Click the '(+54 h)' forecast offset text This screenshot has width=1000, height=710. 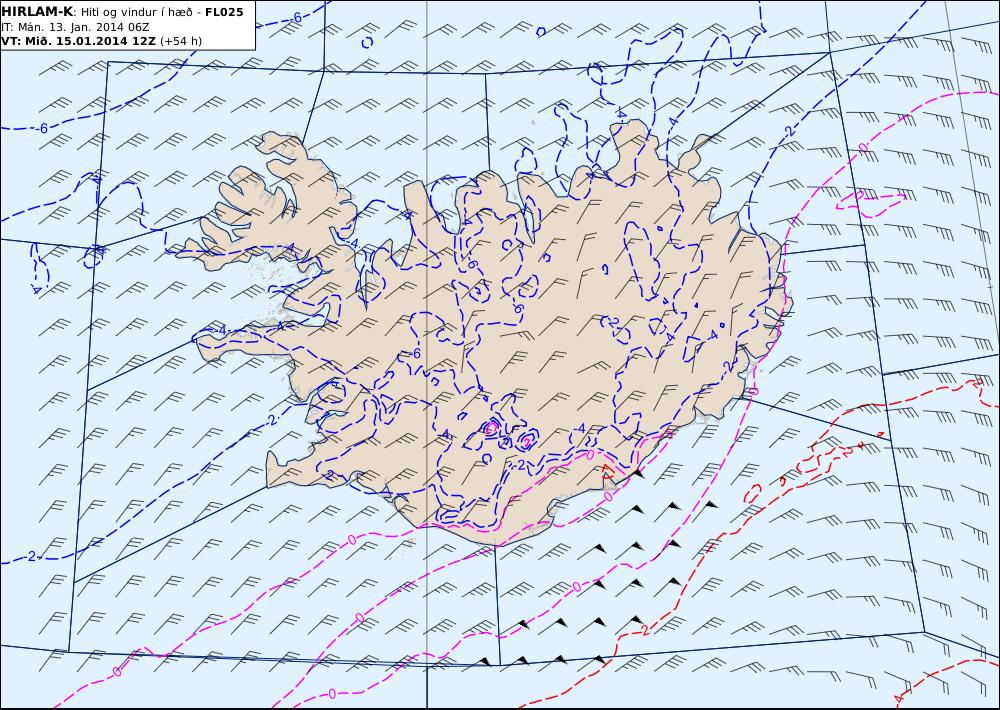click(x=180, y=41)
